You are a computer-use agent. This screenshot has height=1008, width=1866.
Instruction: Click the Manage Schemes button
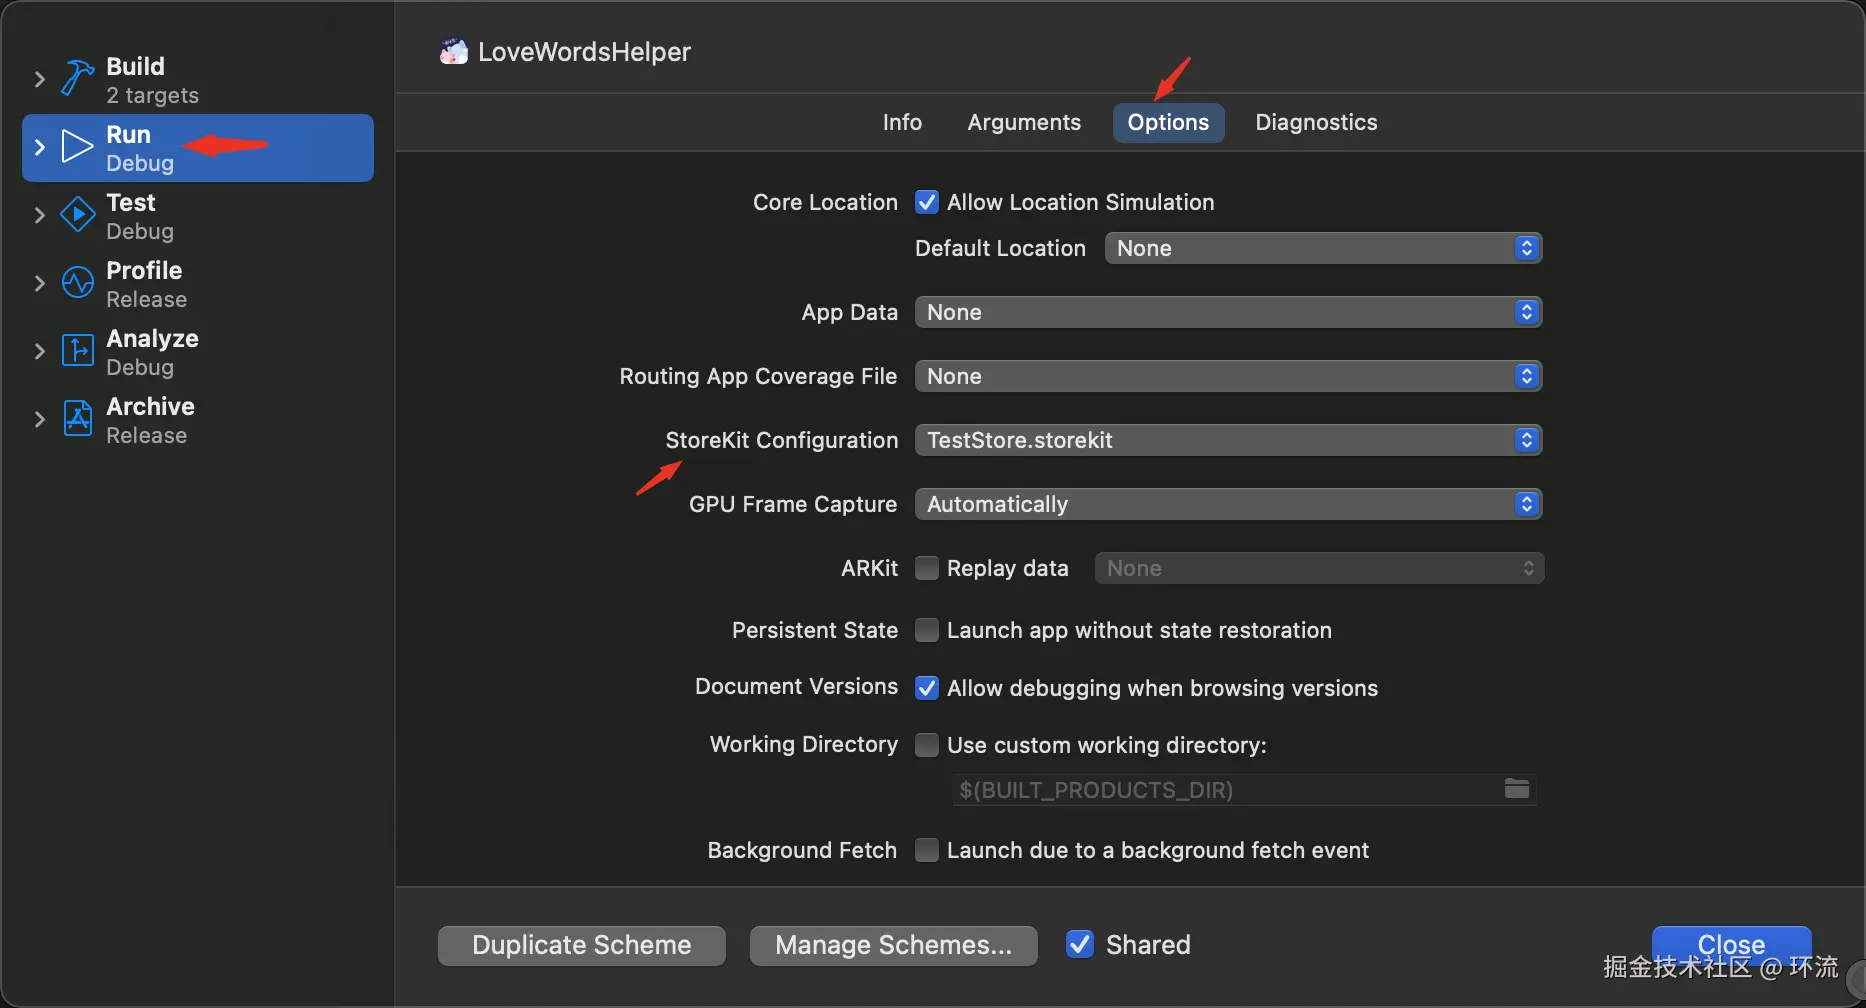pyautogui.click(x=893, y=945)
